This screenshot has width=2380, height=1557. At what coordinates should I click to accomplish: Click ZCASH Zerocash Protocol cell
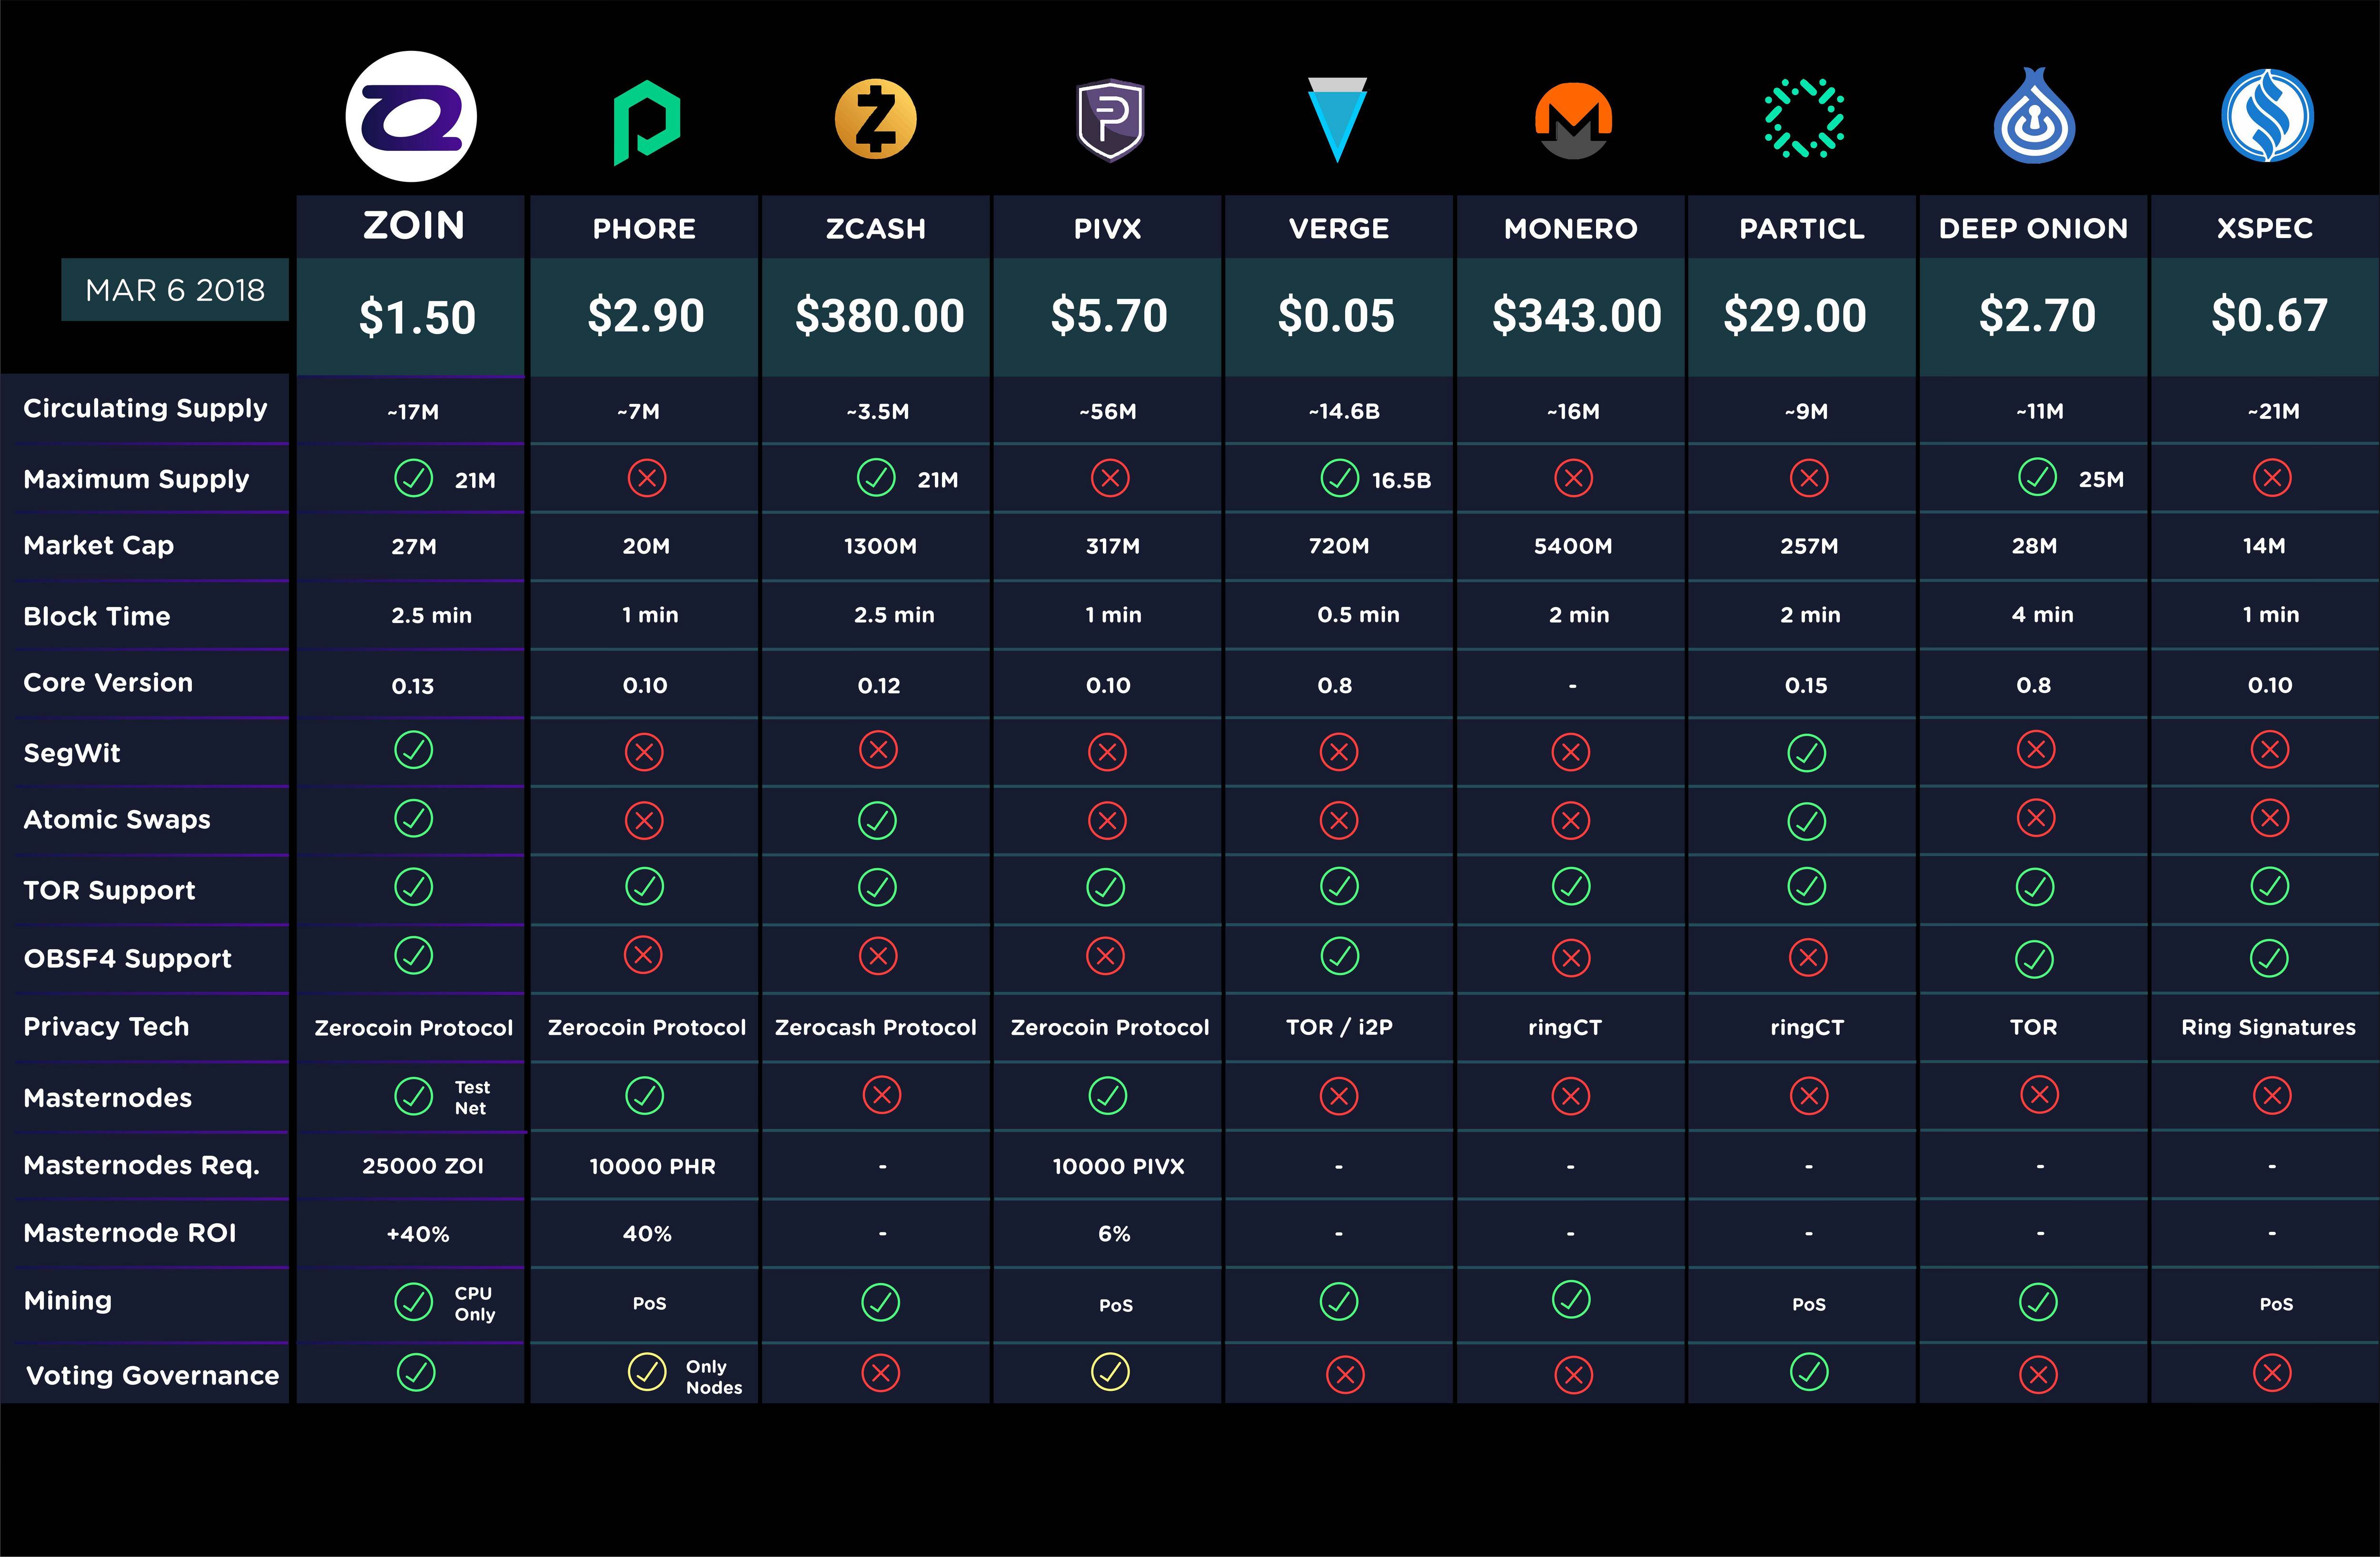coord(875,1027)
